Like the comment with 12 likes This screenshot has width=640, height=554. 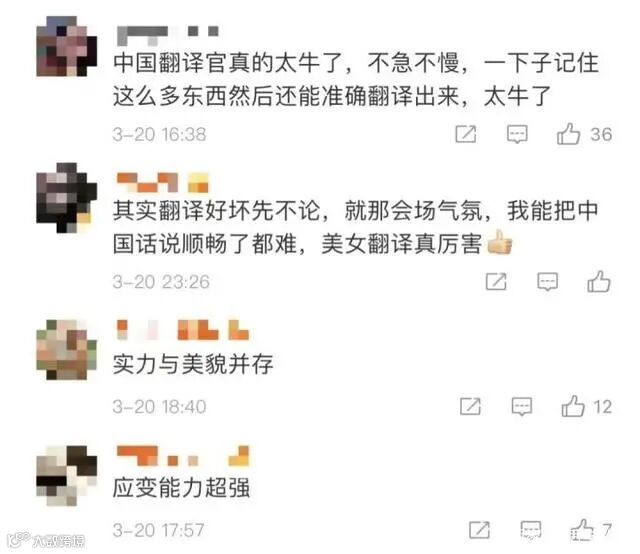tap(573, 406)
